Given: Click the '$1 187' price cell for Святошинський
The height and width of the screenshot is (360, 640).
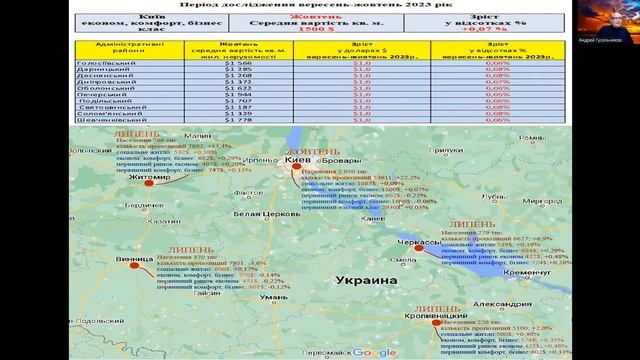Looking at the screenshot, I should point(238,107).
